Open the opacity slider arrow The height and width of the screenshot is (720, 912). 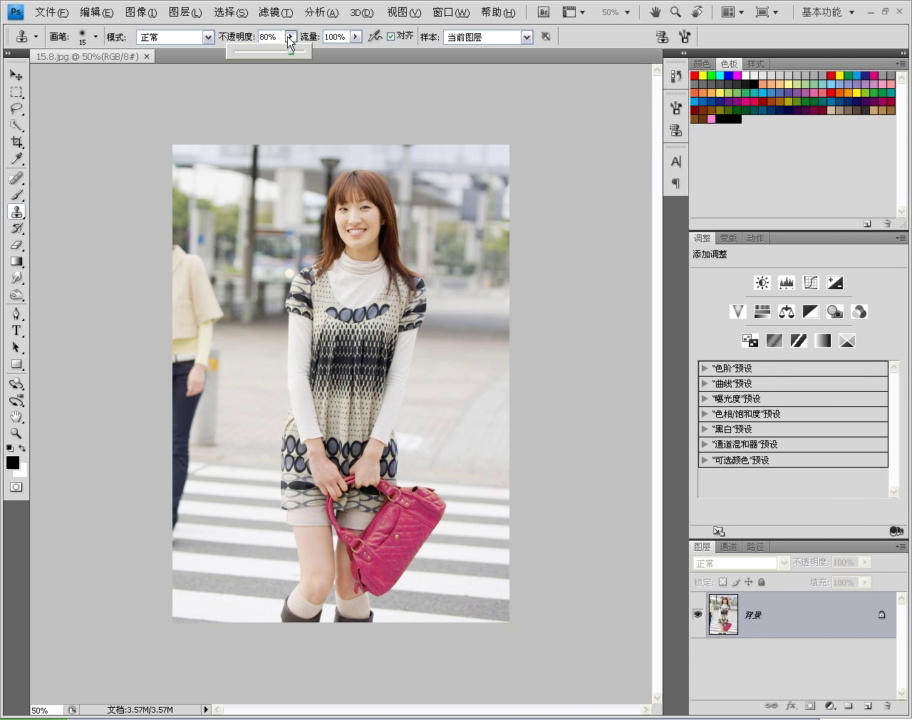(x=291, y=37)
